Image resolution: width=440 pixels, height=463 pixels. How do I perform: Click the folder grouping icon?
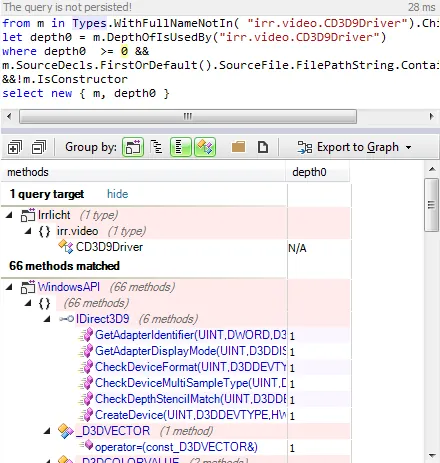pyautogui.click(x=238, y=147)
